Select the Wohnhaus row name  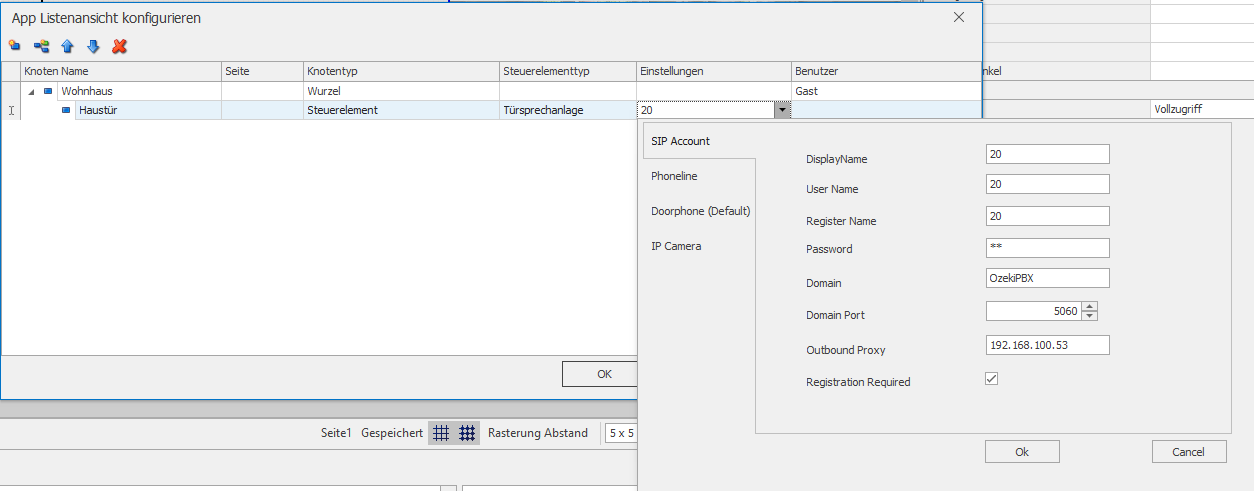tap(86, 91)
